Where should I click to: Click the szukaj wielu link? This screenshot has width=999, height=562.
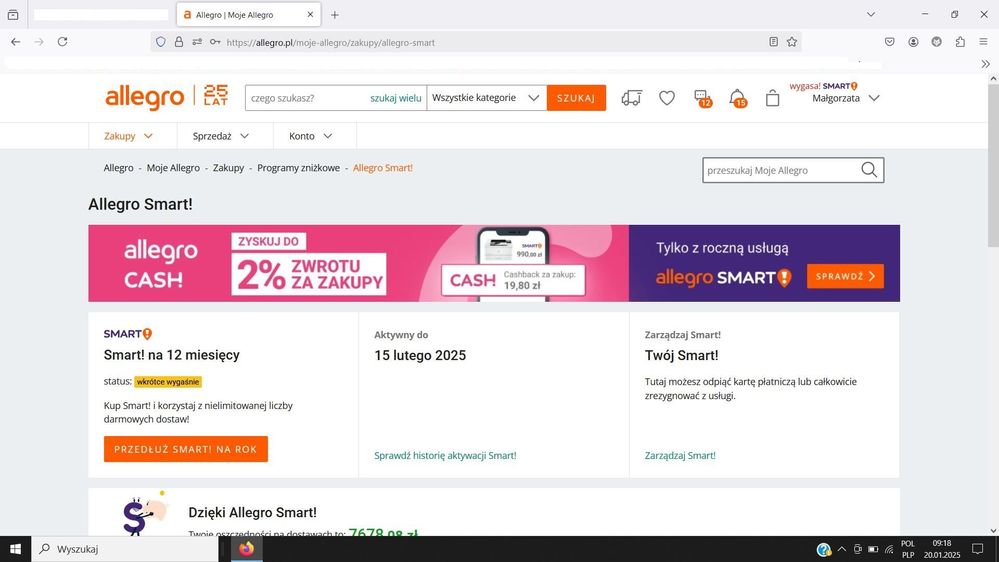[x=396, y=98]
